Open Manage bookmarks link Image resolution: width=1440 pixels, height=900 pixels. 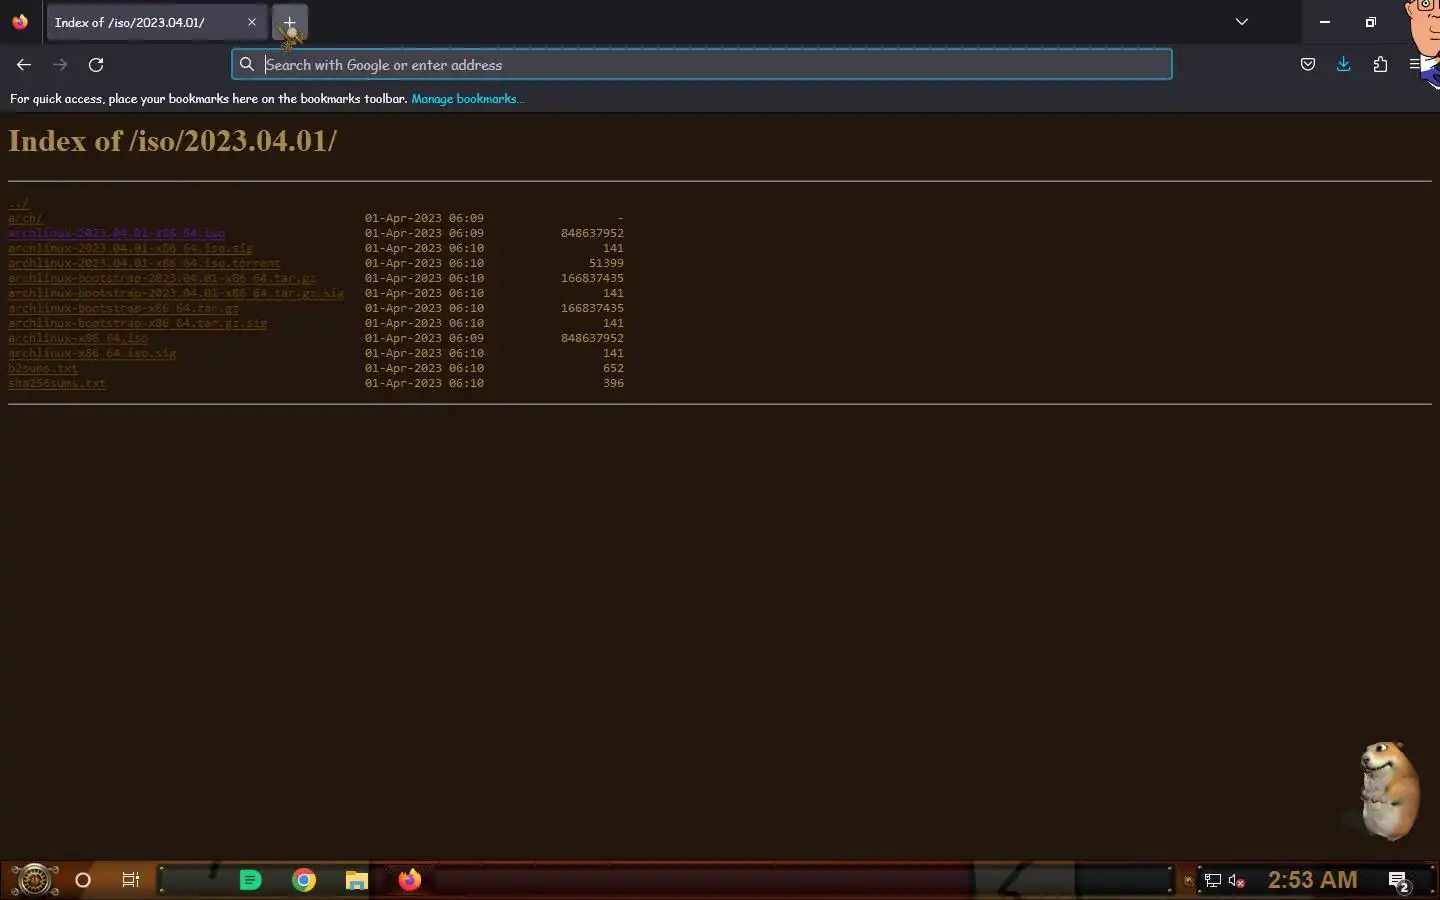click(x=467, y=99)
